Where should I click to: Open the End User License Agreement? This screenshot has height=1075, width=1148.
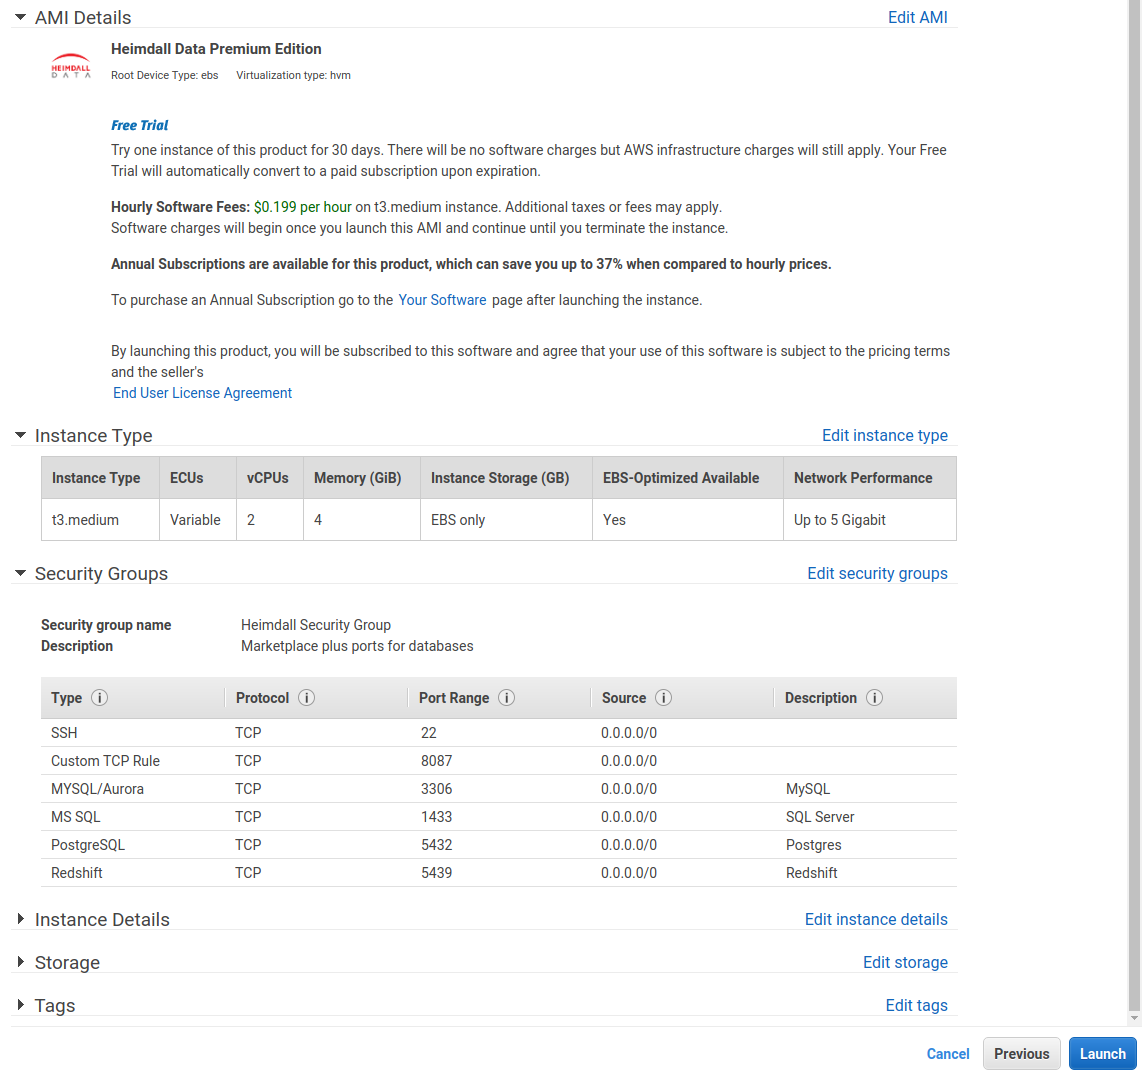coord(202,393)
